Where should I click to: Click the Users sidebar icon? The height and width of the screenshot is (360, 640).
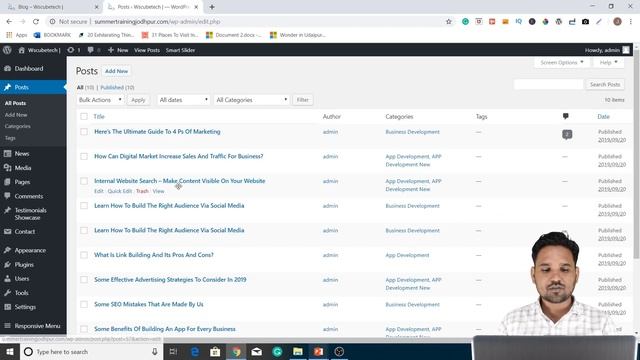pyautogui.click(x=7, y=279)
